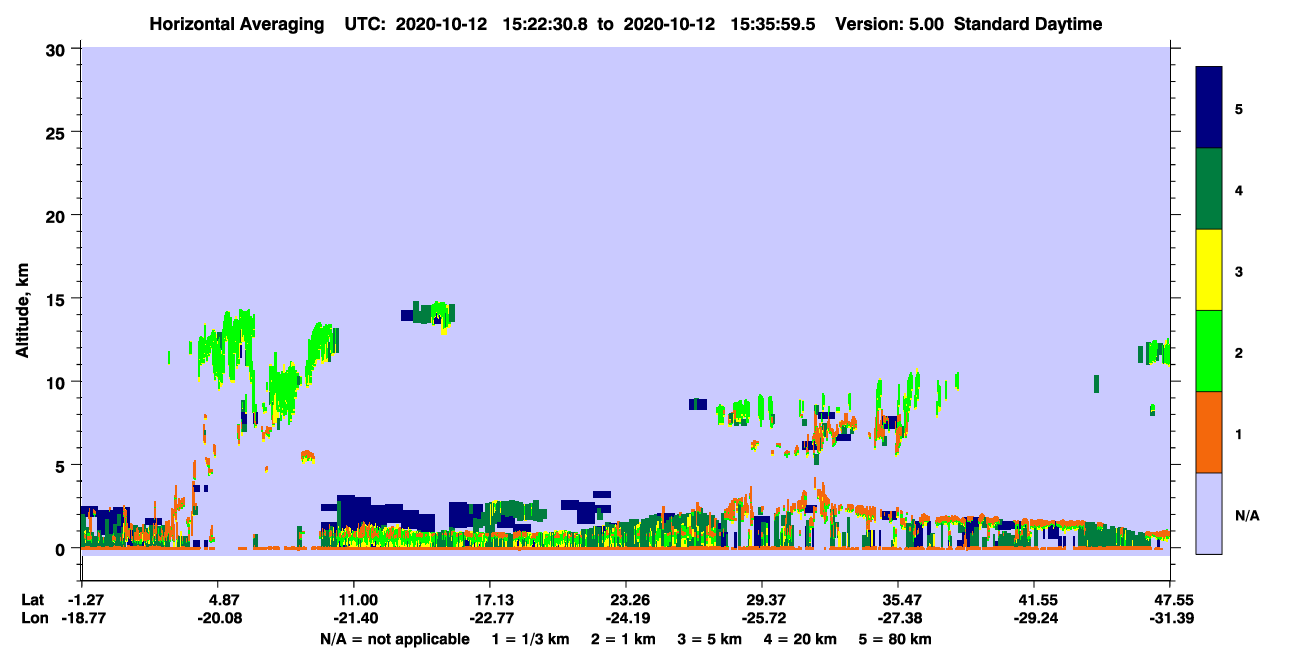Click the 'Lon' row label
The height and width of the screenshot is (667, 1300).
tap(34, 618)
